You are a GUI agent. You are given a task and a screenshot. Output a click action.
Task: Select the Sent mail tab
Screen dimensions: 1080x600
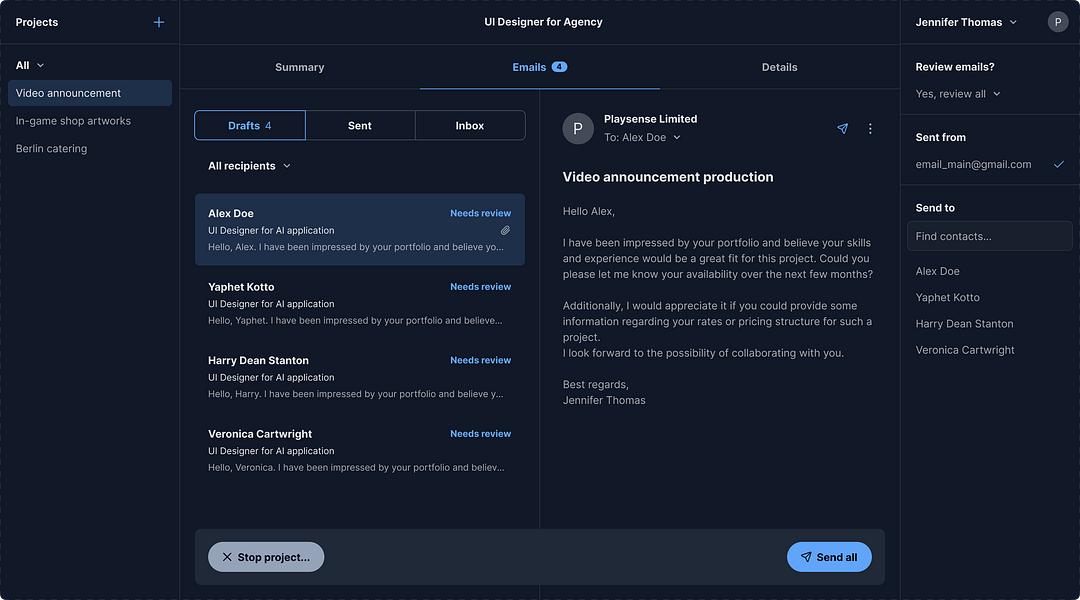point(360,125)
